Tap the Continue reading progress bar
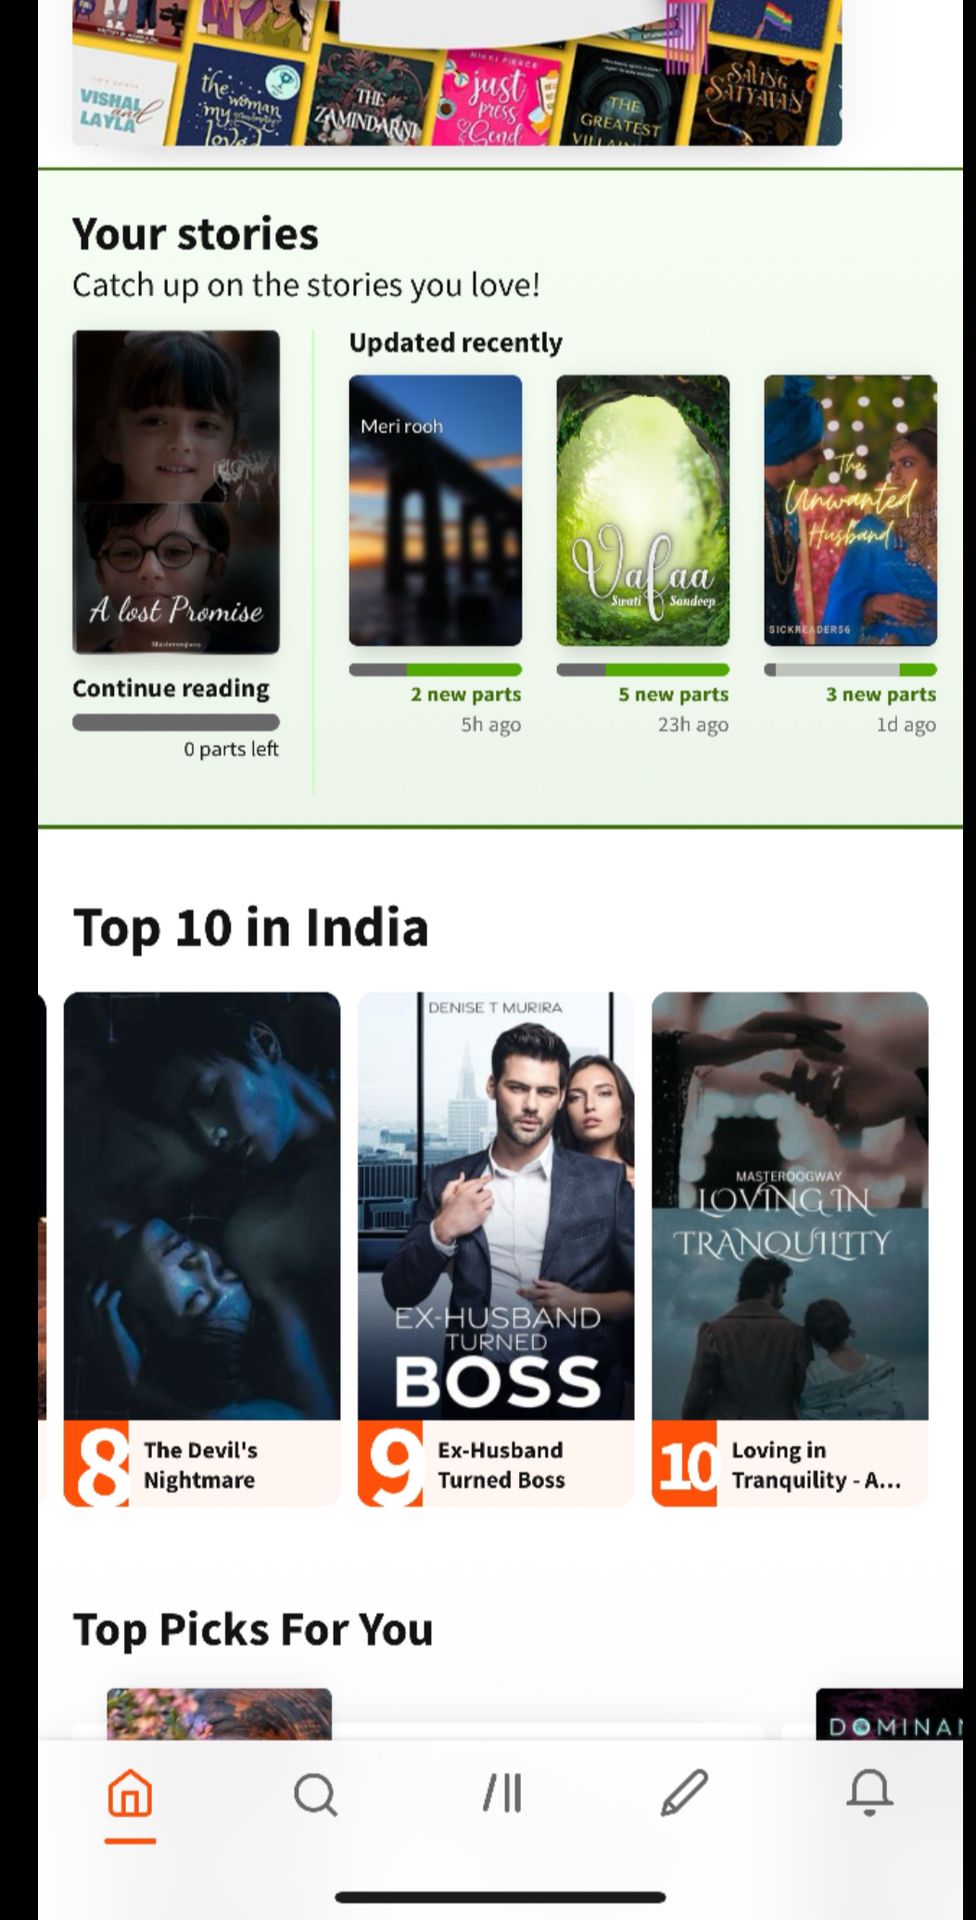 pyautogui.click(x=176, y=722)
